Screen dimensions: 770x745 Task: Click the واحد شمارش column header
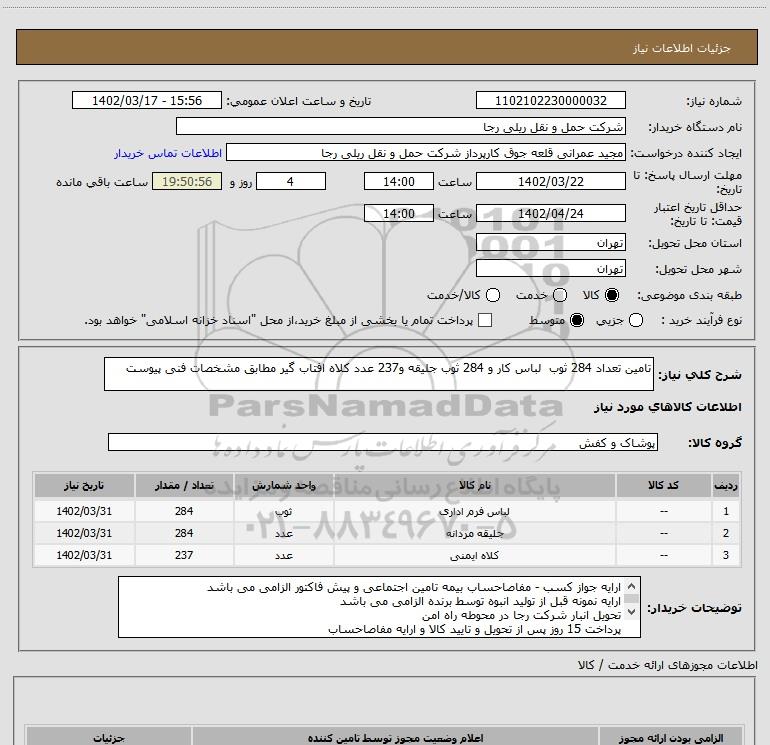point(284,485)
